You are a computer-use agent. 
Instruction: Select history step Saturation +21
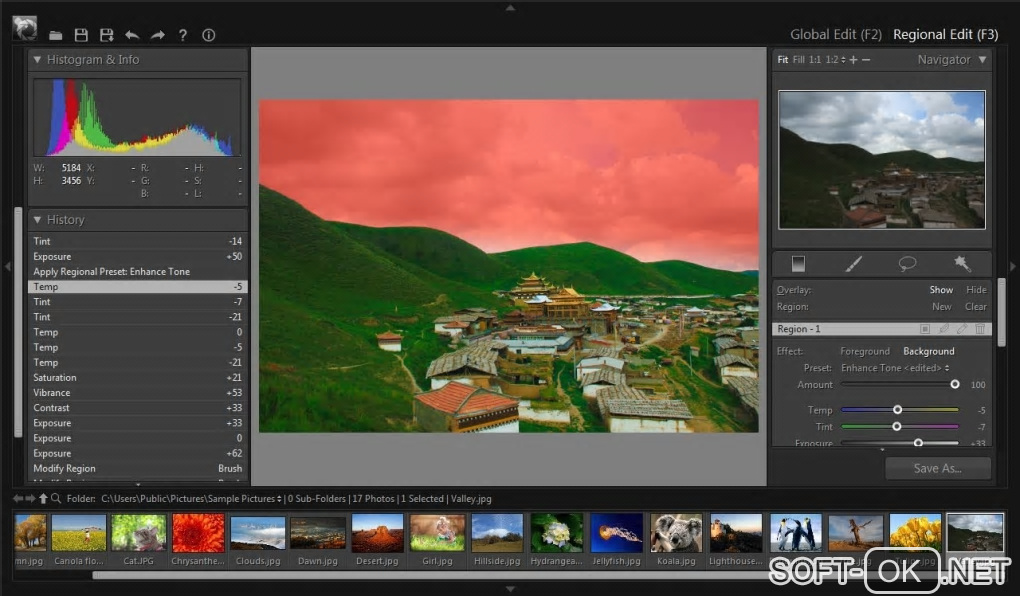coord(138,378)
